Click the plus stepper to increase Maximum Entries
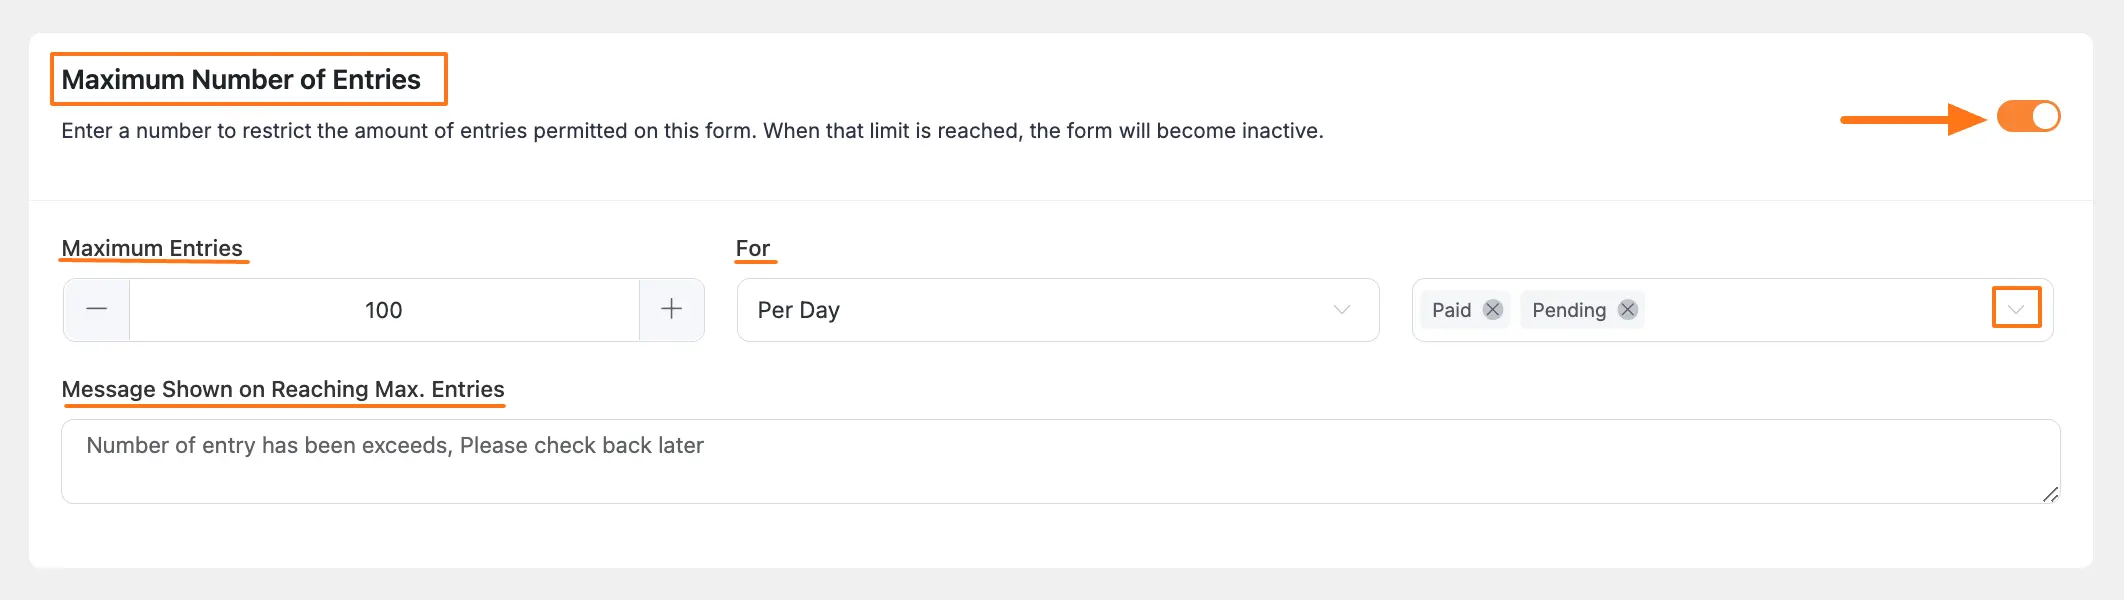This screenshot has height=600, width=2124. (x=671, y=310)
